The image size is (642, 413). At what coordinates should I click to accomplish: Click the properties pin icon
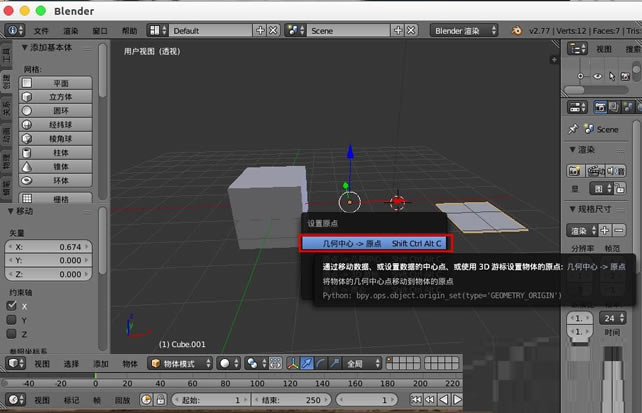pyautogui.click(x=573, y=129)
